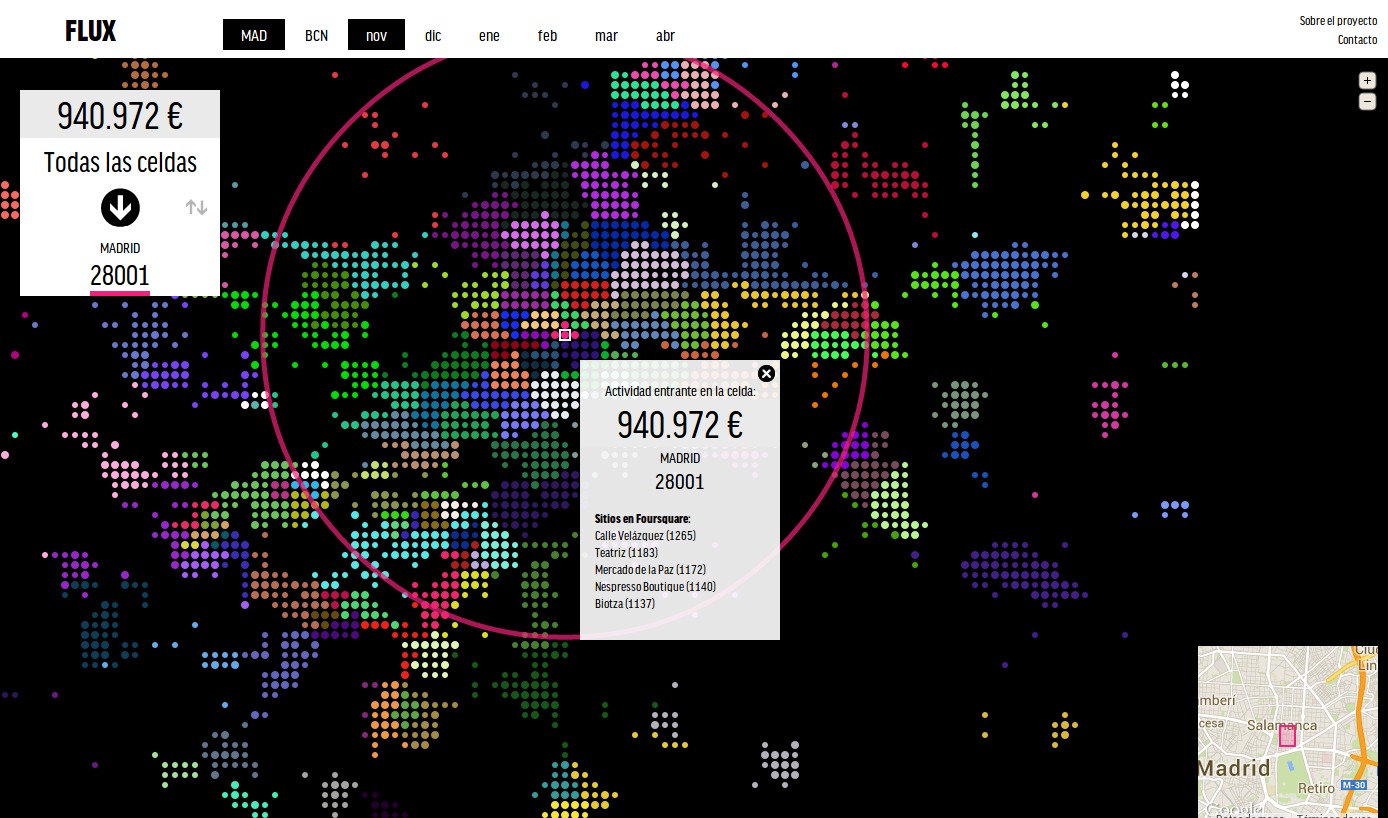Select Calle Velázquez (1265) in the popup

click(645, 535)
